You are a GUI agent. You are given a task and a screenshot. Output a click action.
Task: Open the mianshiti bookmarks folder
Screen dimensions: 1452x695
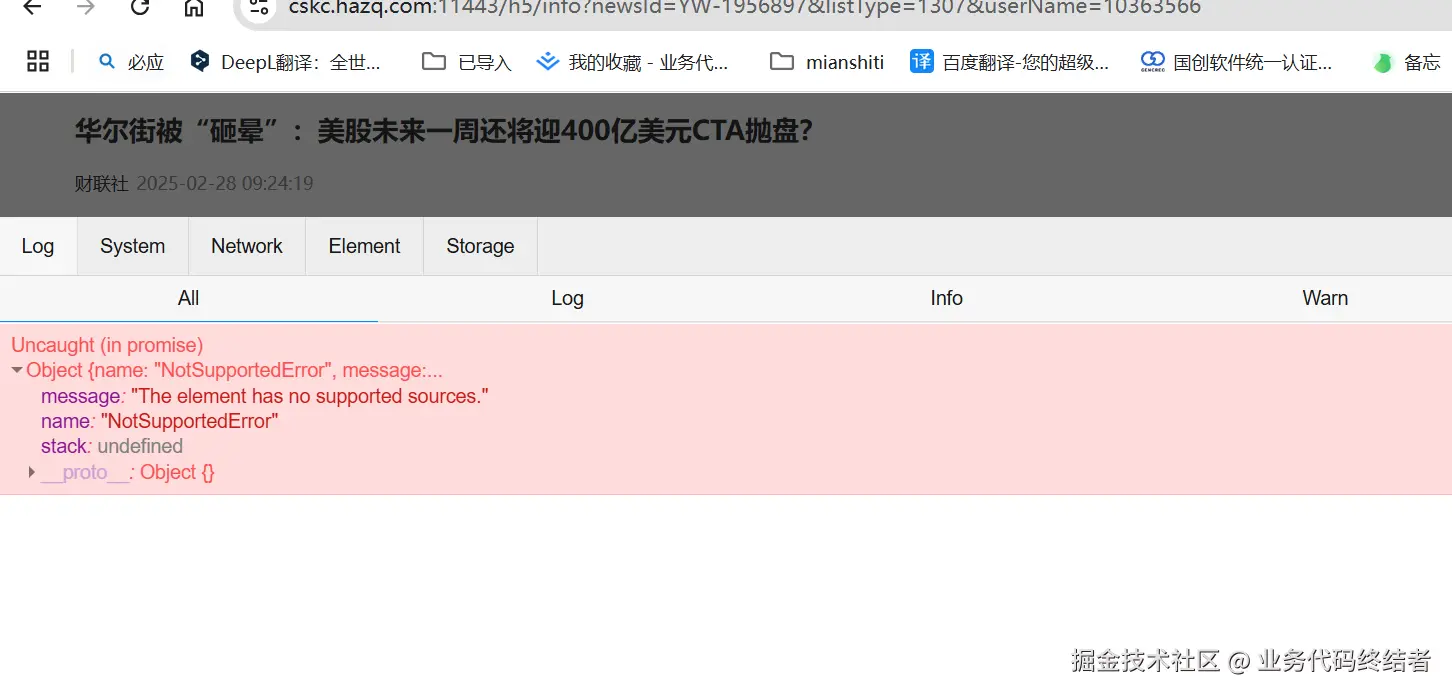coord(827,62)
